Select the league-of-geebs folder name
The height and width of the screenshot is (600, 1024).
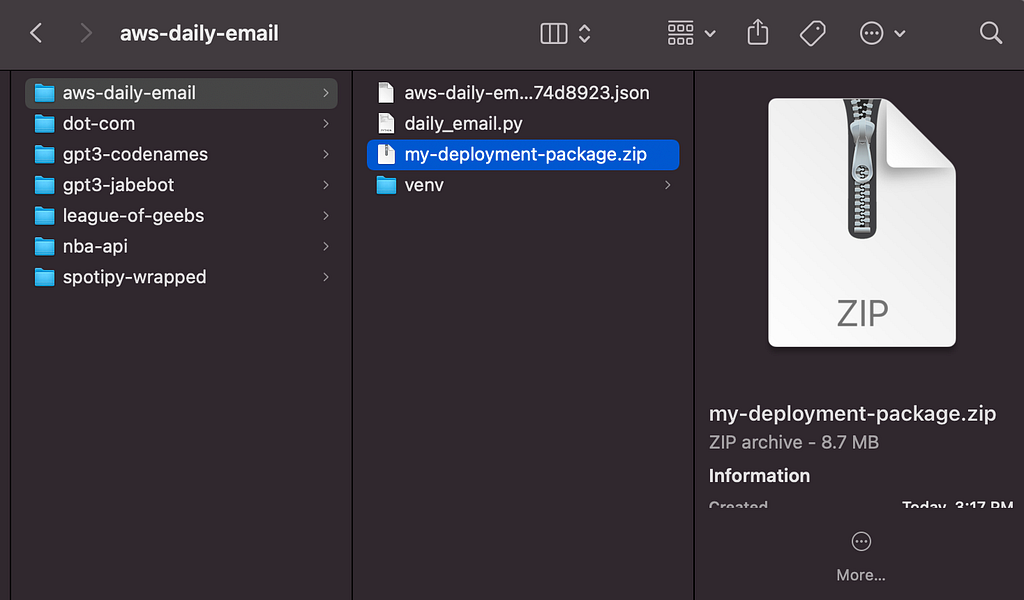(x=133, y=216)
